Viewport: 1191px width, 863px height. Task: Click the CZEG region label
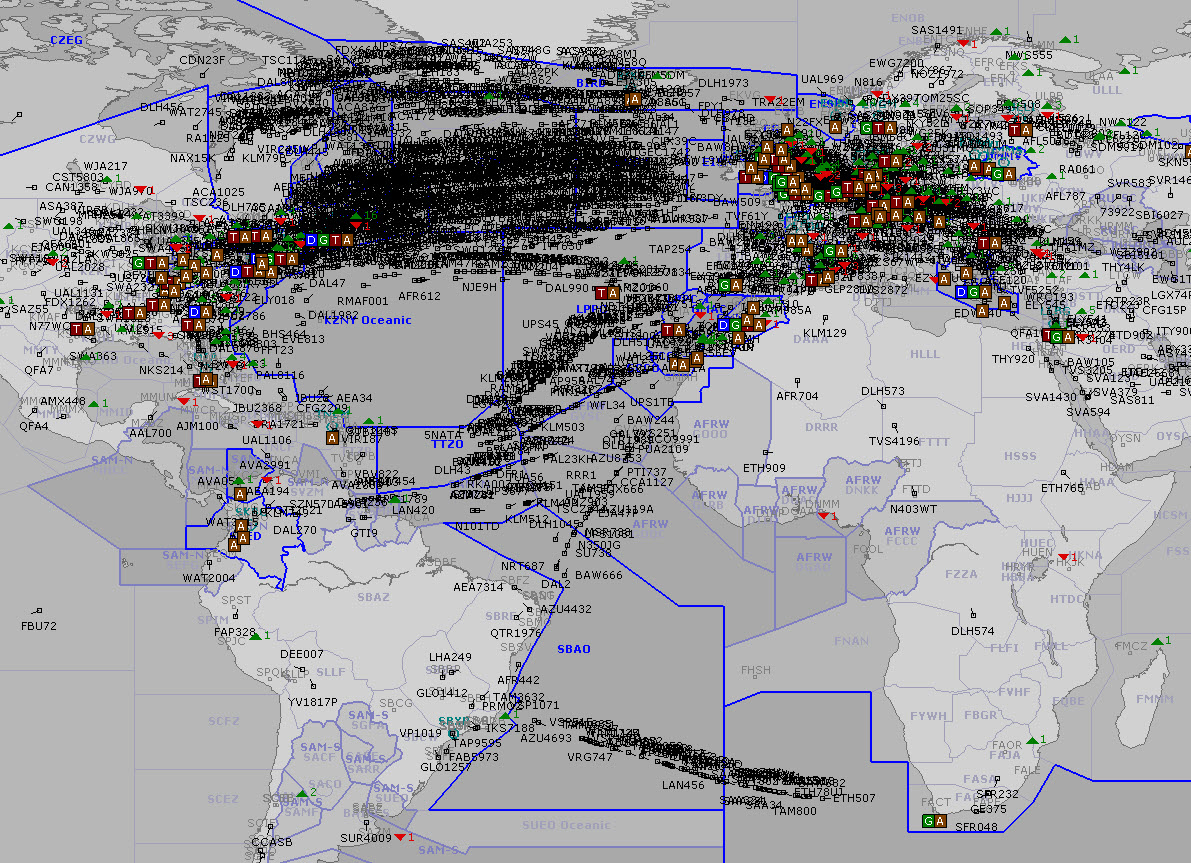click(67, 39)
